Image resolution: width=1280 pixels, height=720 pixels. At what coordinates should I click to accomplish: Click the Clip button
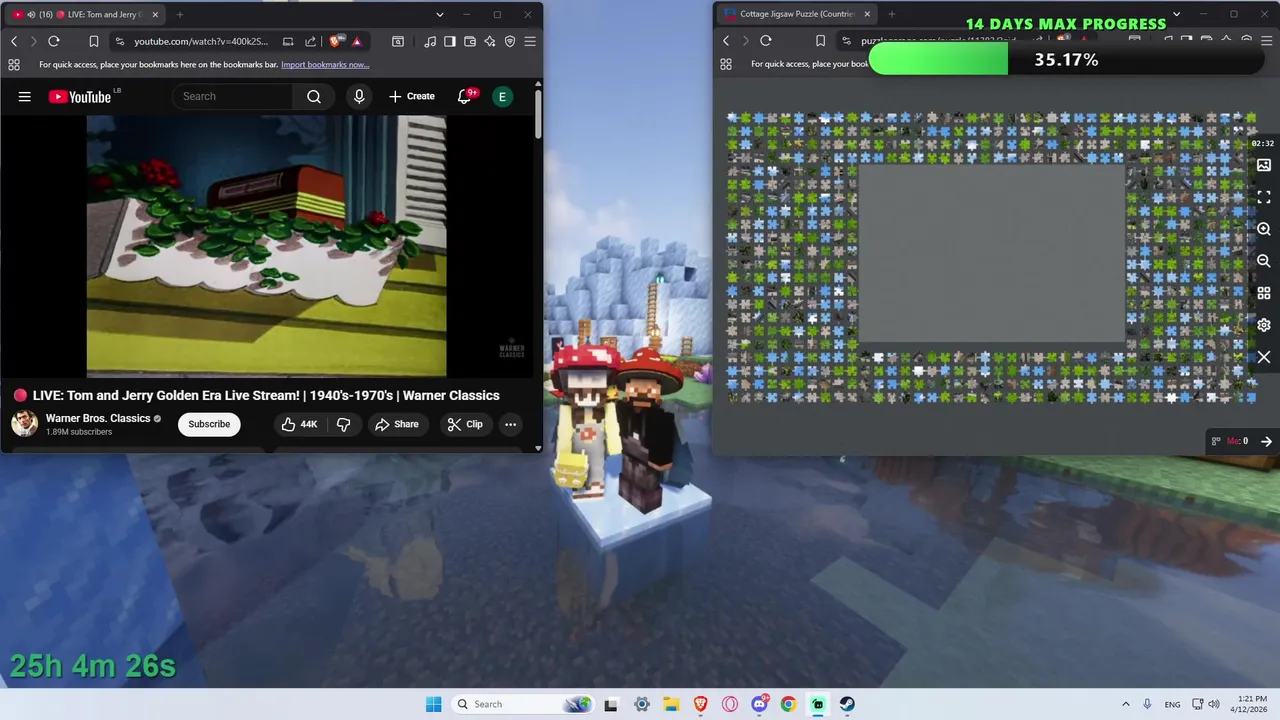click(x=465, y=424)
